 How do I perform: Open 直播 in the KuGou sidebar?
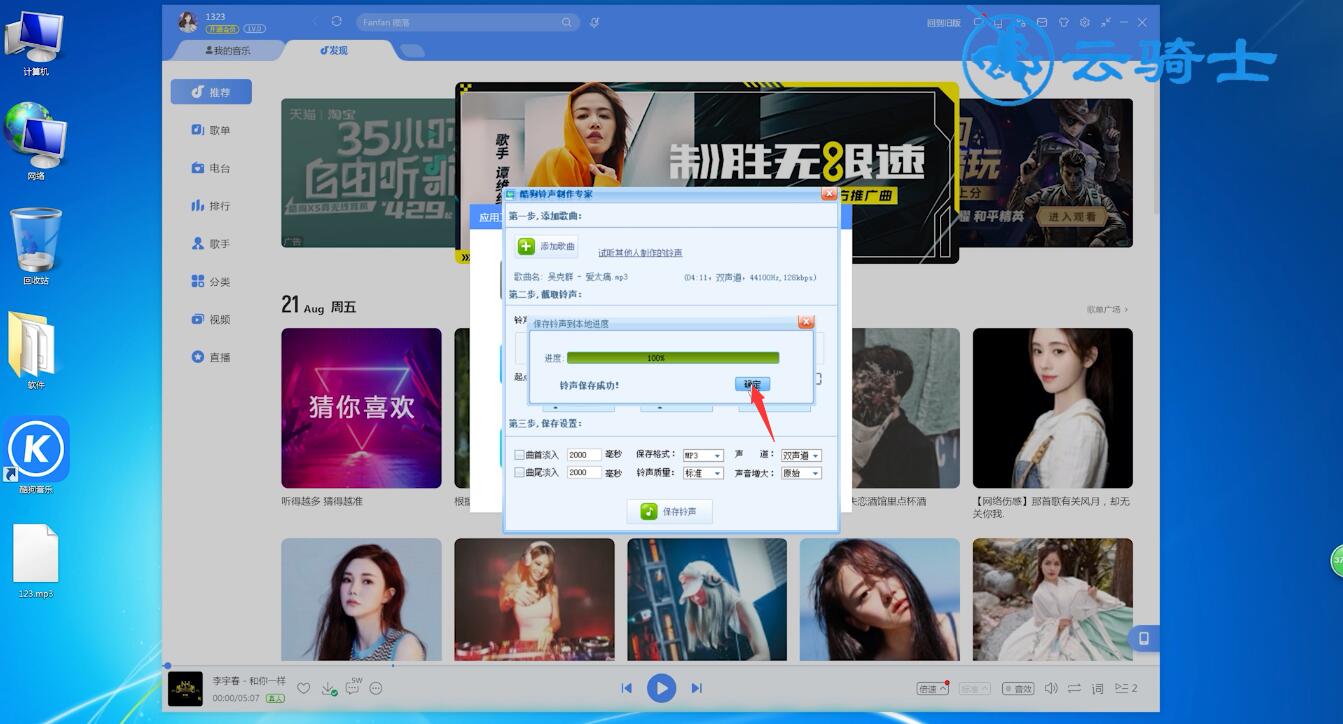click(211, 357)
